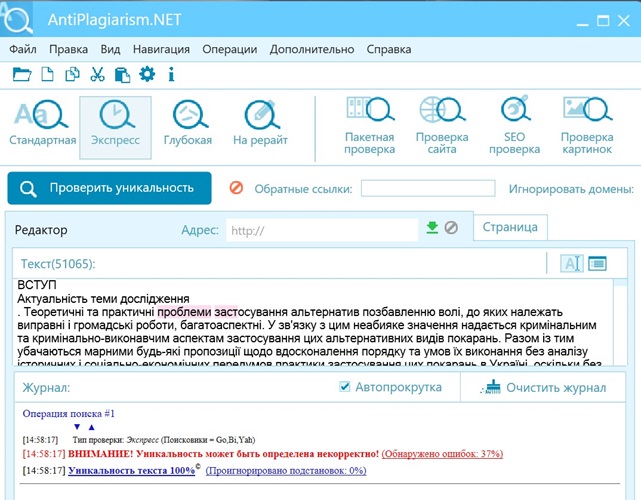
Task: Switch to the Редактор tab
Action: (41, 230)
